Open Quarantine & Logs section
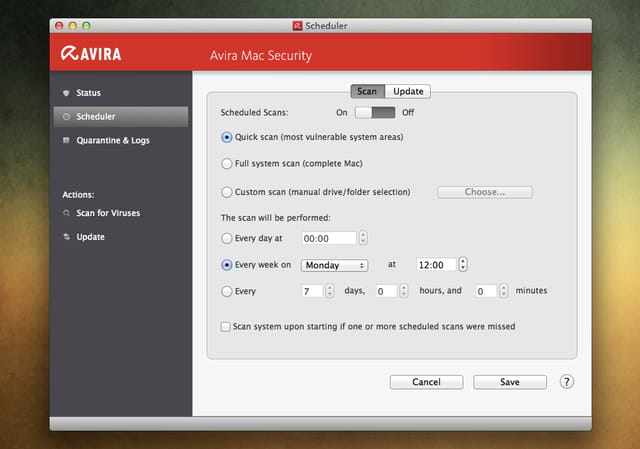The image size is (640, 449). 120,140
